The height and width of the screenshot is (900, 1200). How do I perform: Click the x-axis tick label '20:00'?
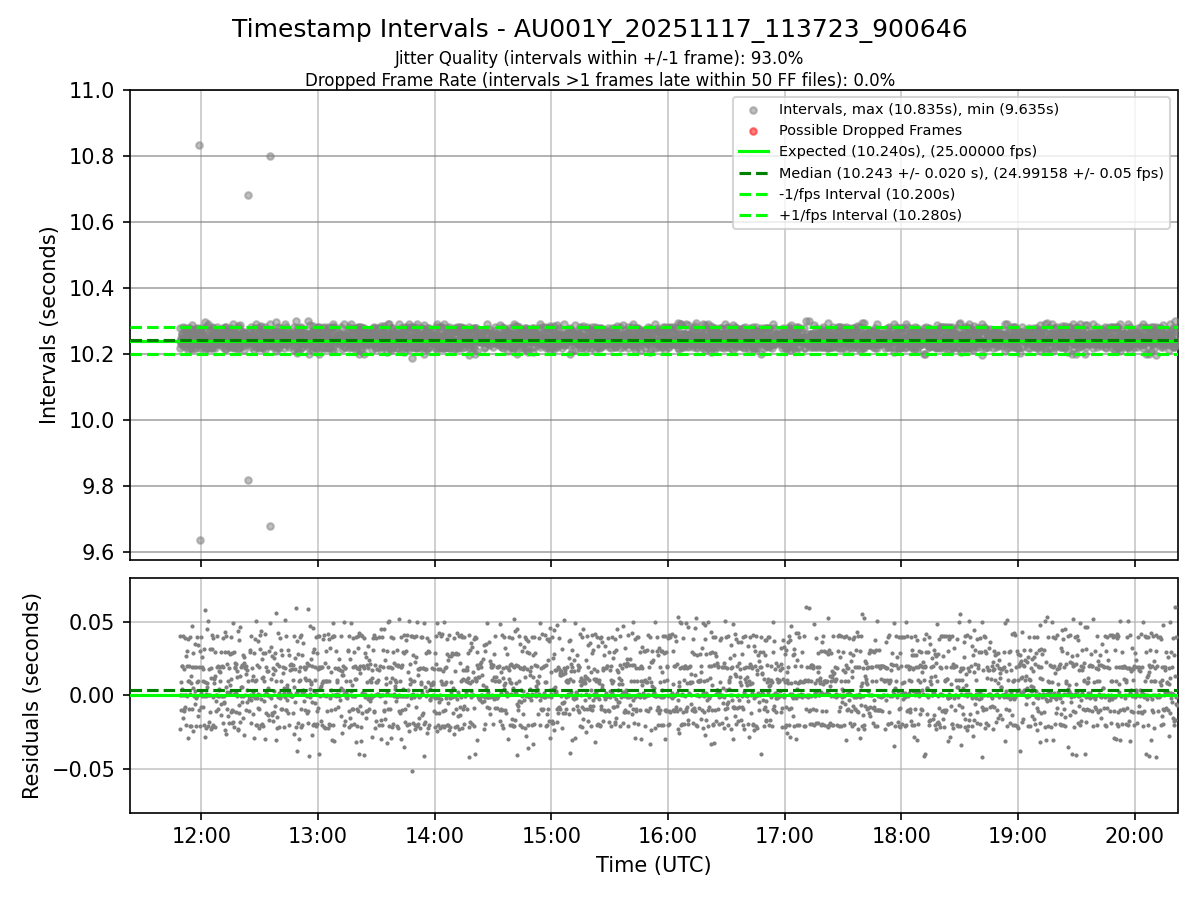1134,835
